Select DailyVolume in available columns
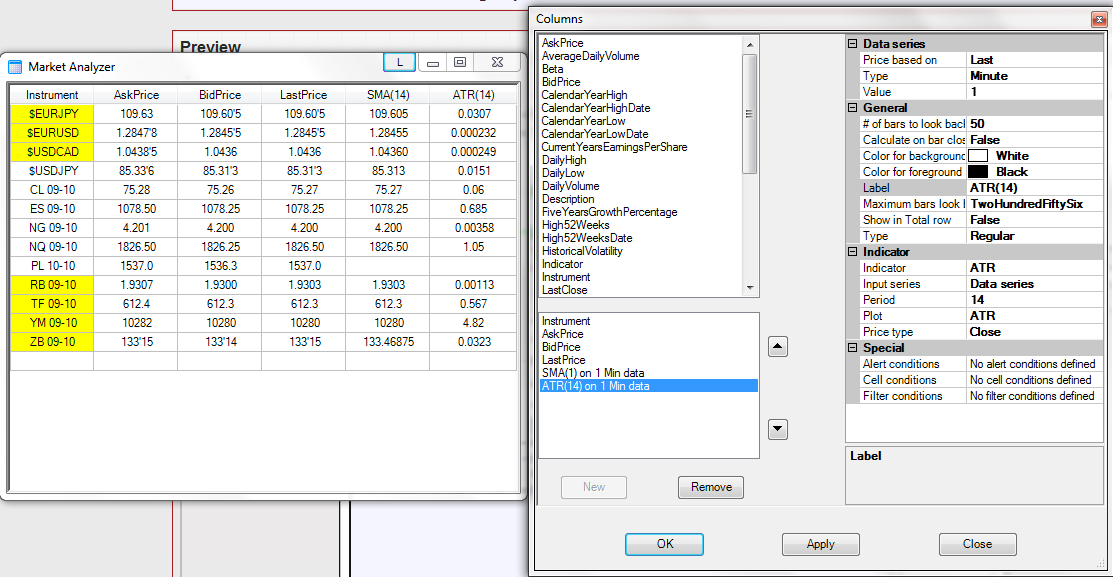The height and width of the screenshot is (577, 1113). point(570,186)
